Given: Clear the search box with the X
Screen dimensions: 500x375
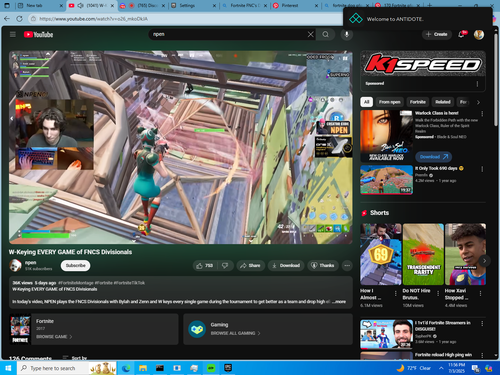Looking at the screenshot, I should point(310,34).
